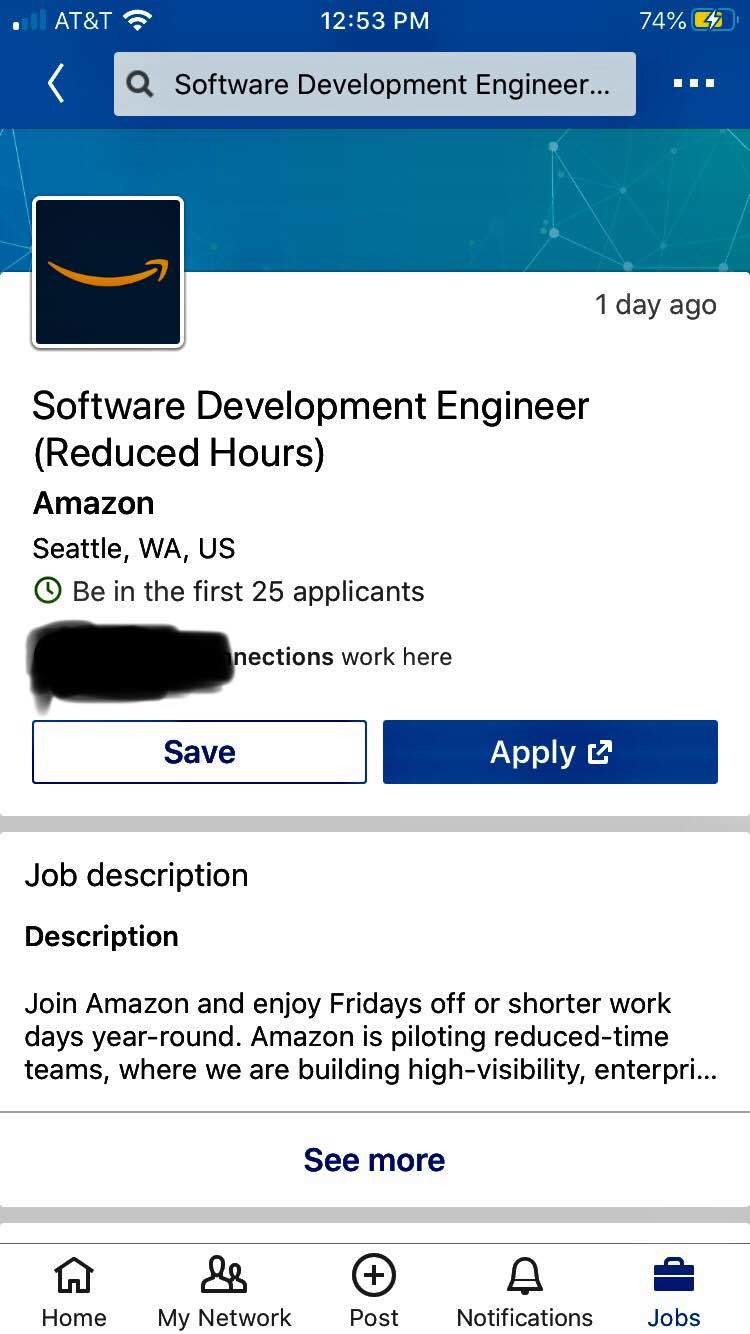Tap the battery indicator showing 74%

tap(700, 20)
